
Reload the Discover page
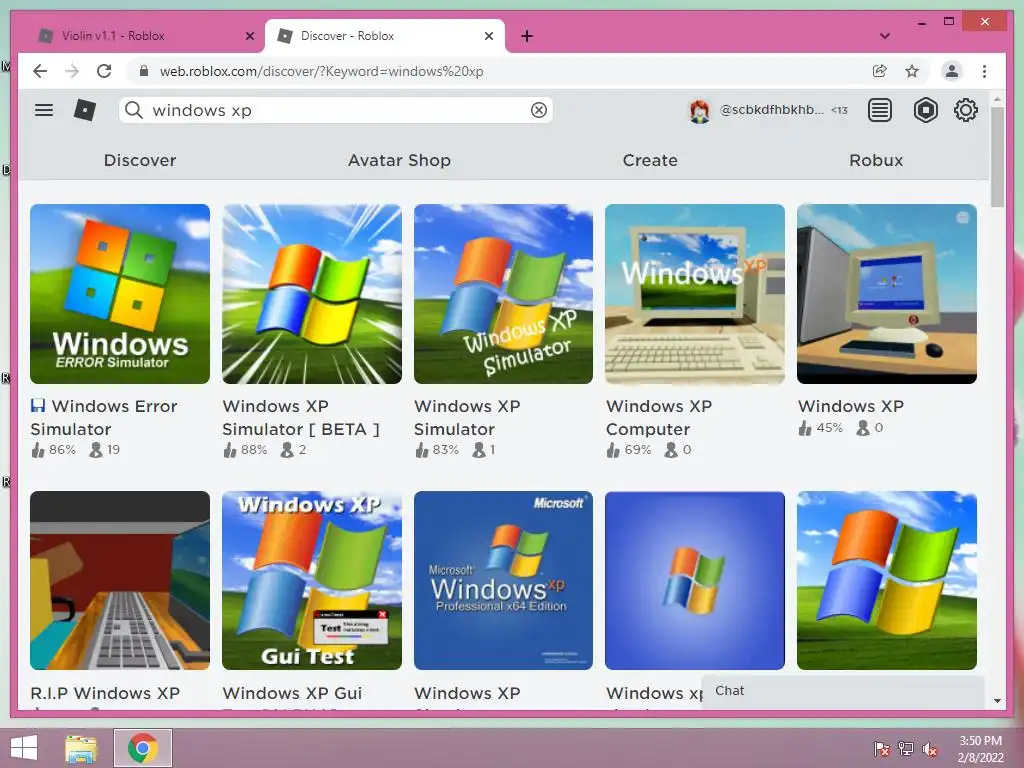tap(104, 71)
